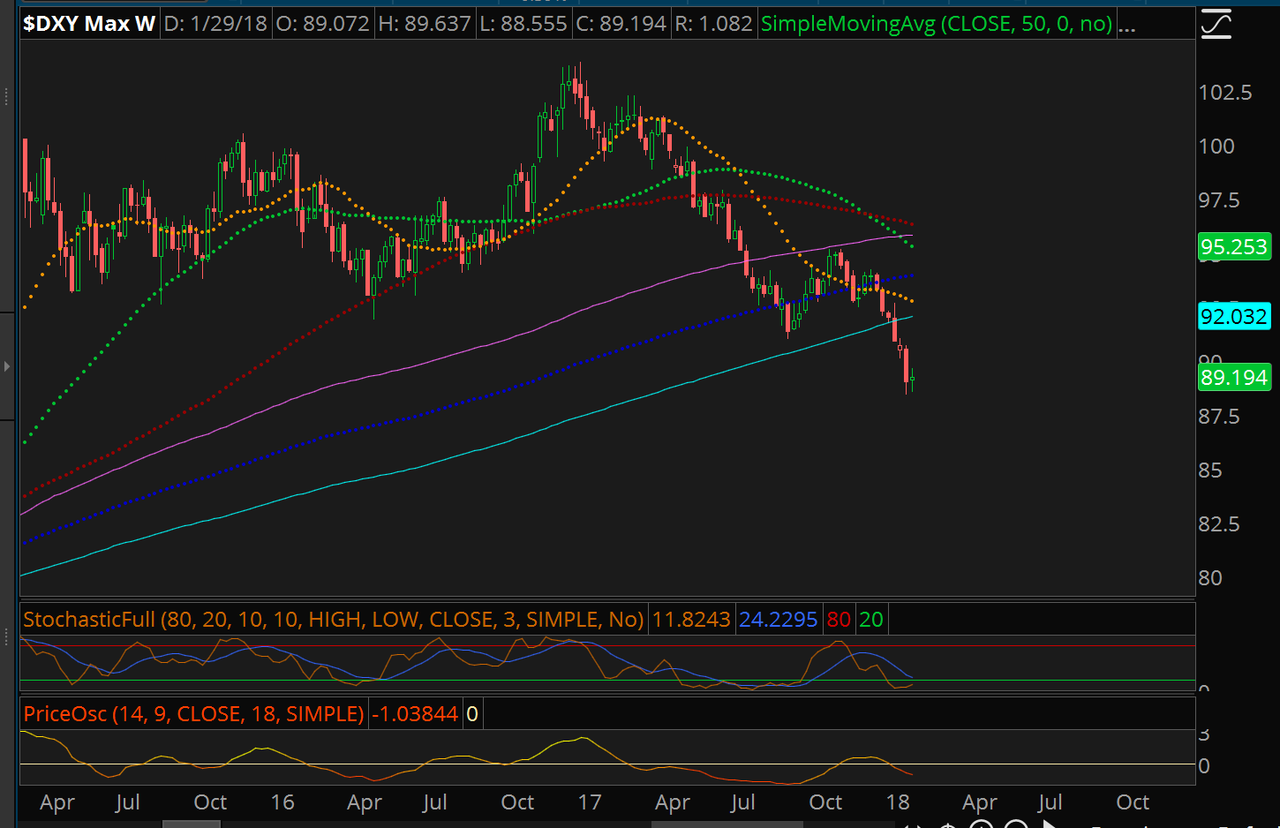Grab the dotted left panel grip handle

point(7,97)
